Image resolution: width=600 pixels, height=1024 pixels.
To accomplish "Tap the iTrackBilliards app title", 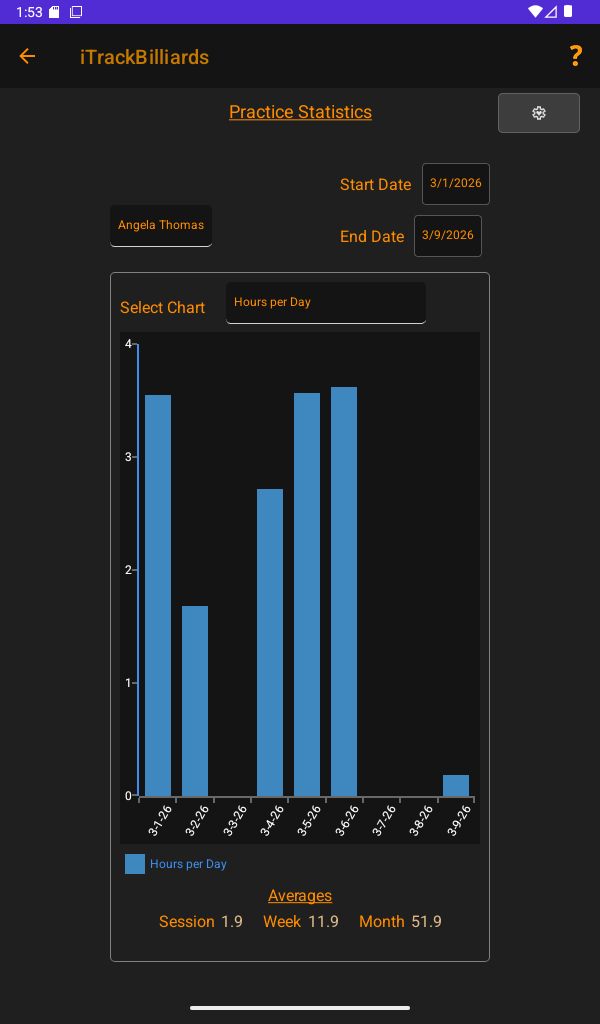I will [x=145, y=57].
